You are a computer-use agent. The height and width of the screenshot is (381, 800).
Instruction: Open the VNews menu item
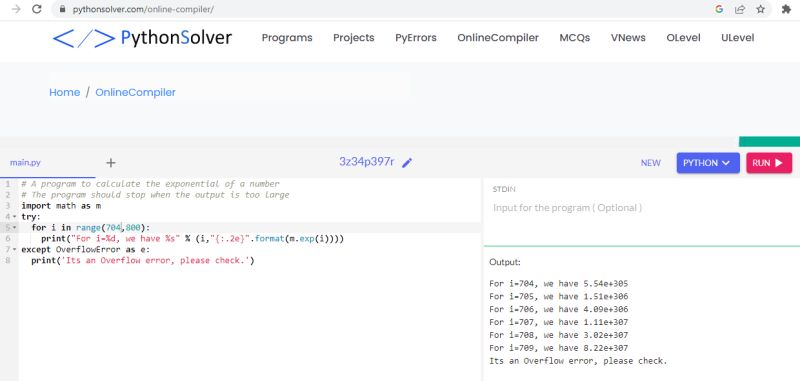(x=628, y=38)
